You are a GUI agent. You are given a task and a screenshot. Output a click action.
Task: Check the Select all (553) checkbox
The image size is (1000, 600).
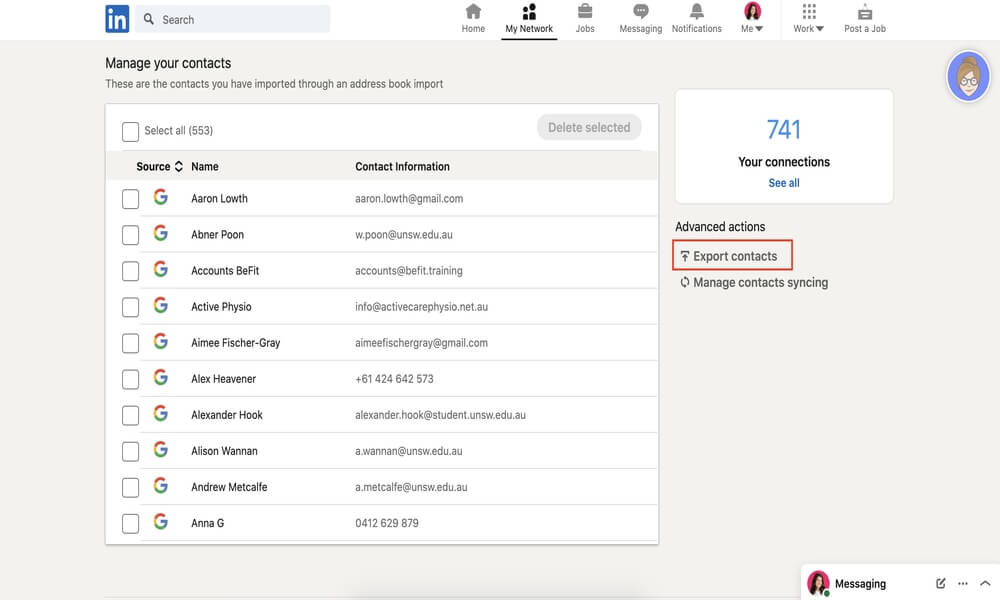click(x=130, y=131)
